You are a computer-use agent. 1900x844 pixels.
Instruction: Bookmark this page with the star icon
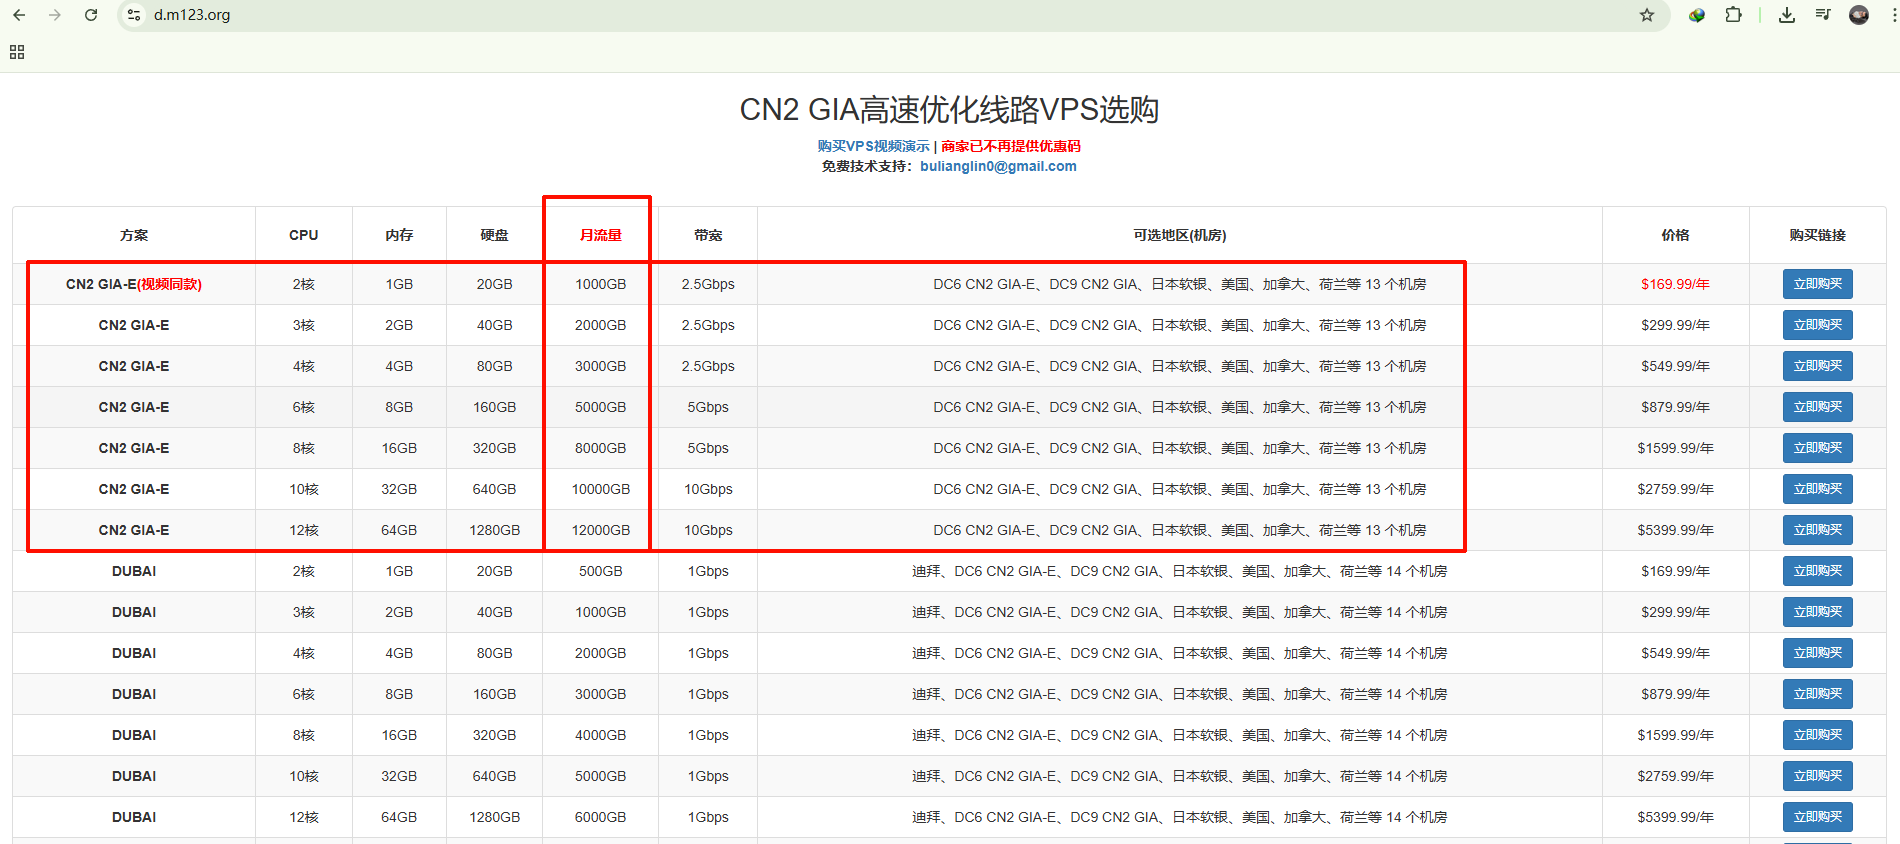[1647, 15]
